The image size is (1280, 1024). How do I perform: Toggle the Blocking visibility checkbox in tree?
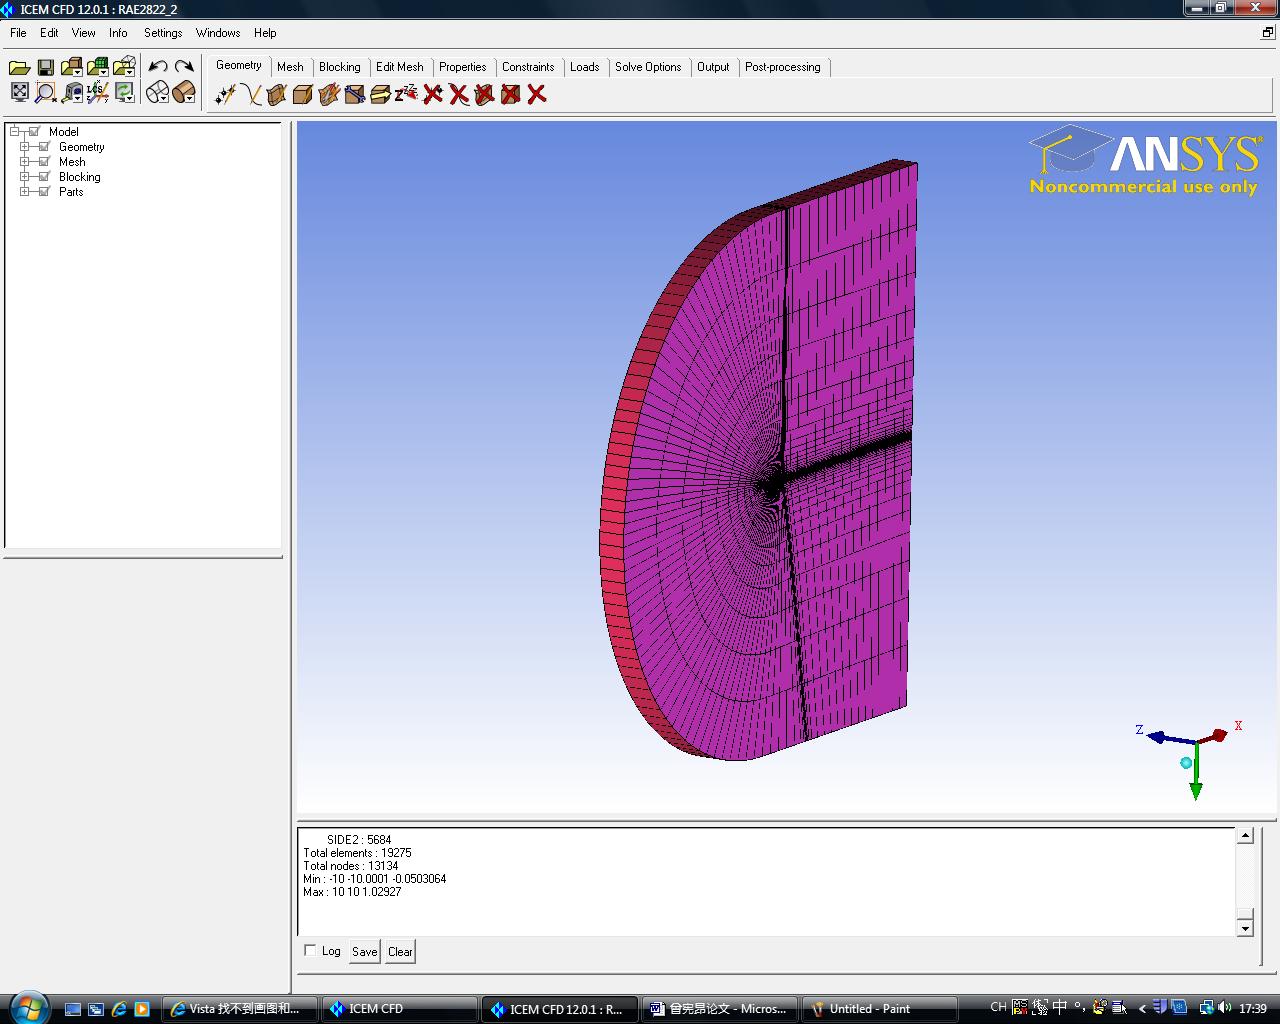pyautogui.click(x=43, y=177)
